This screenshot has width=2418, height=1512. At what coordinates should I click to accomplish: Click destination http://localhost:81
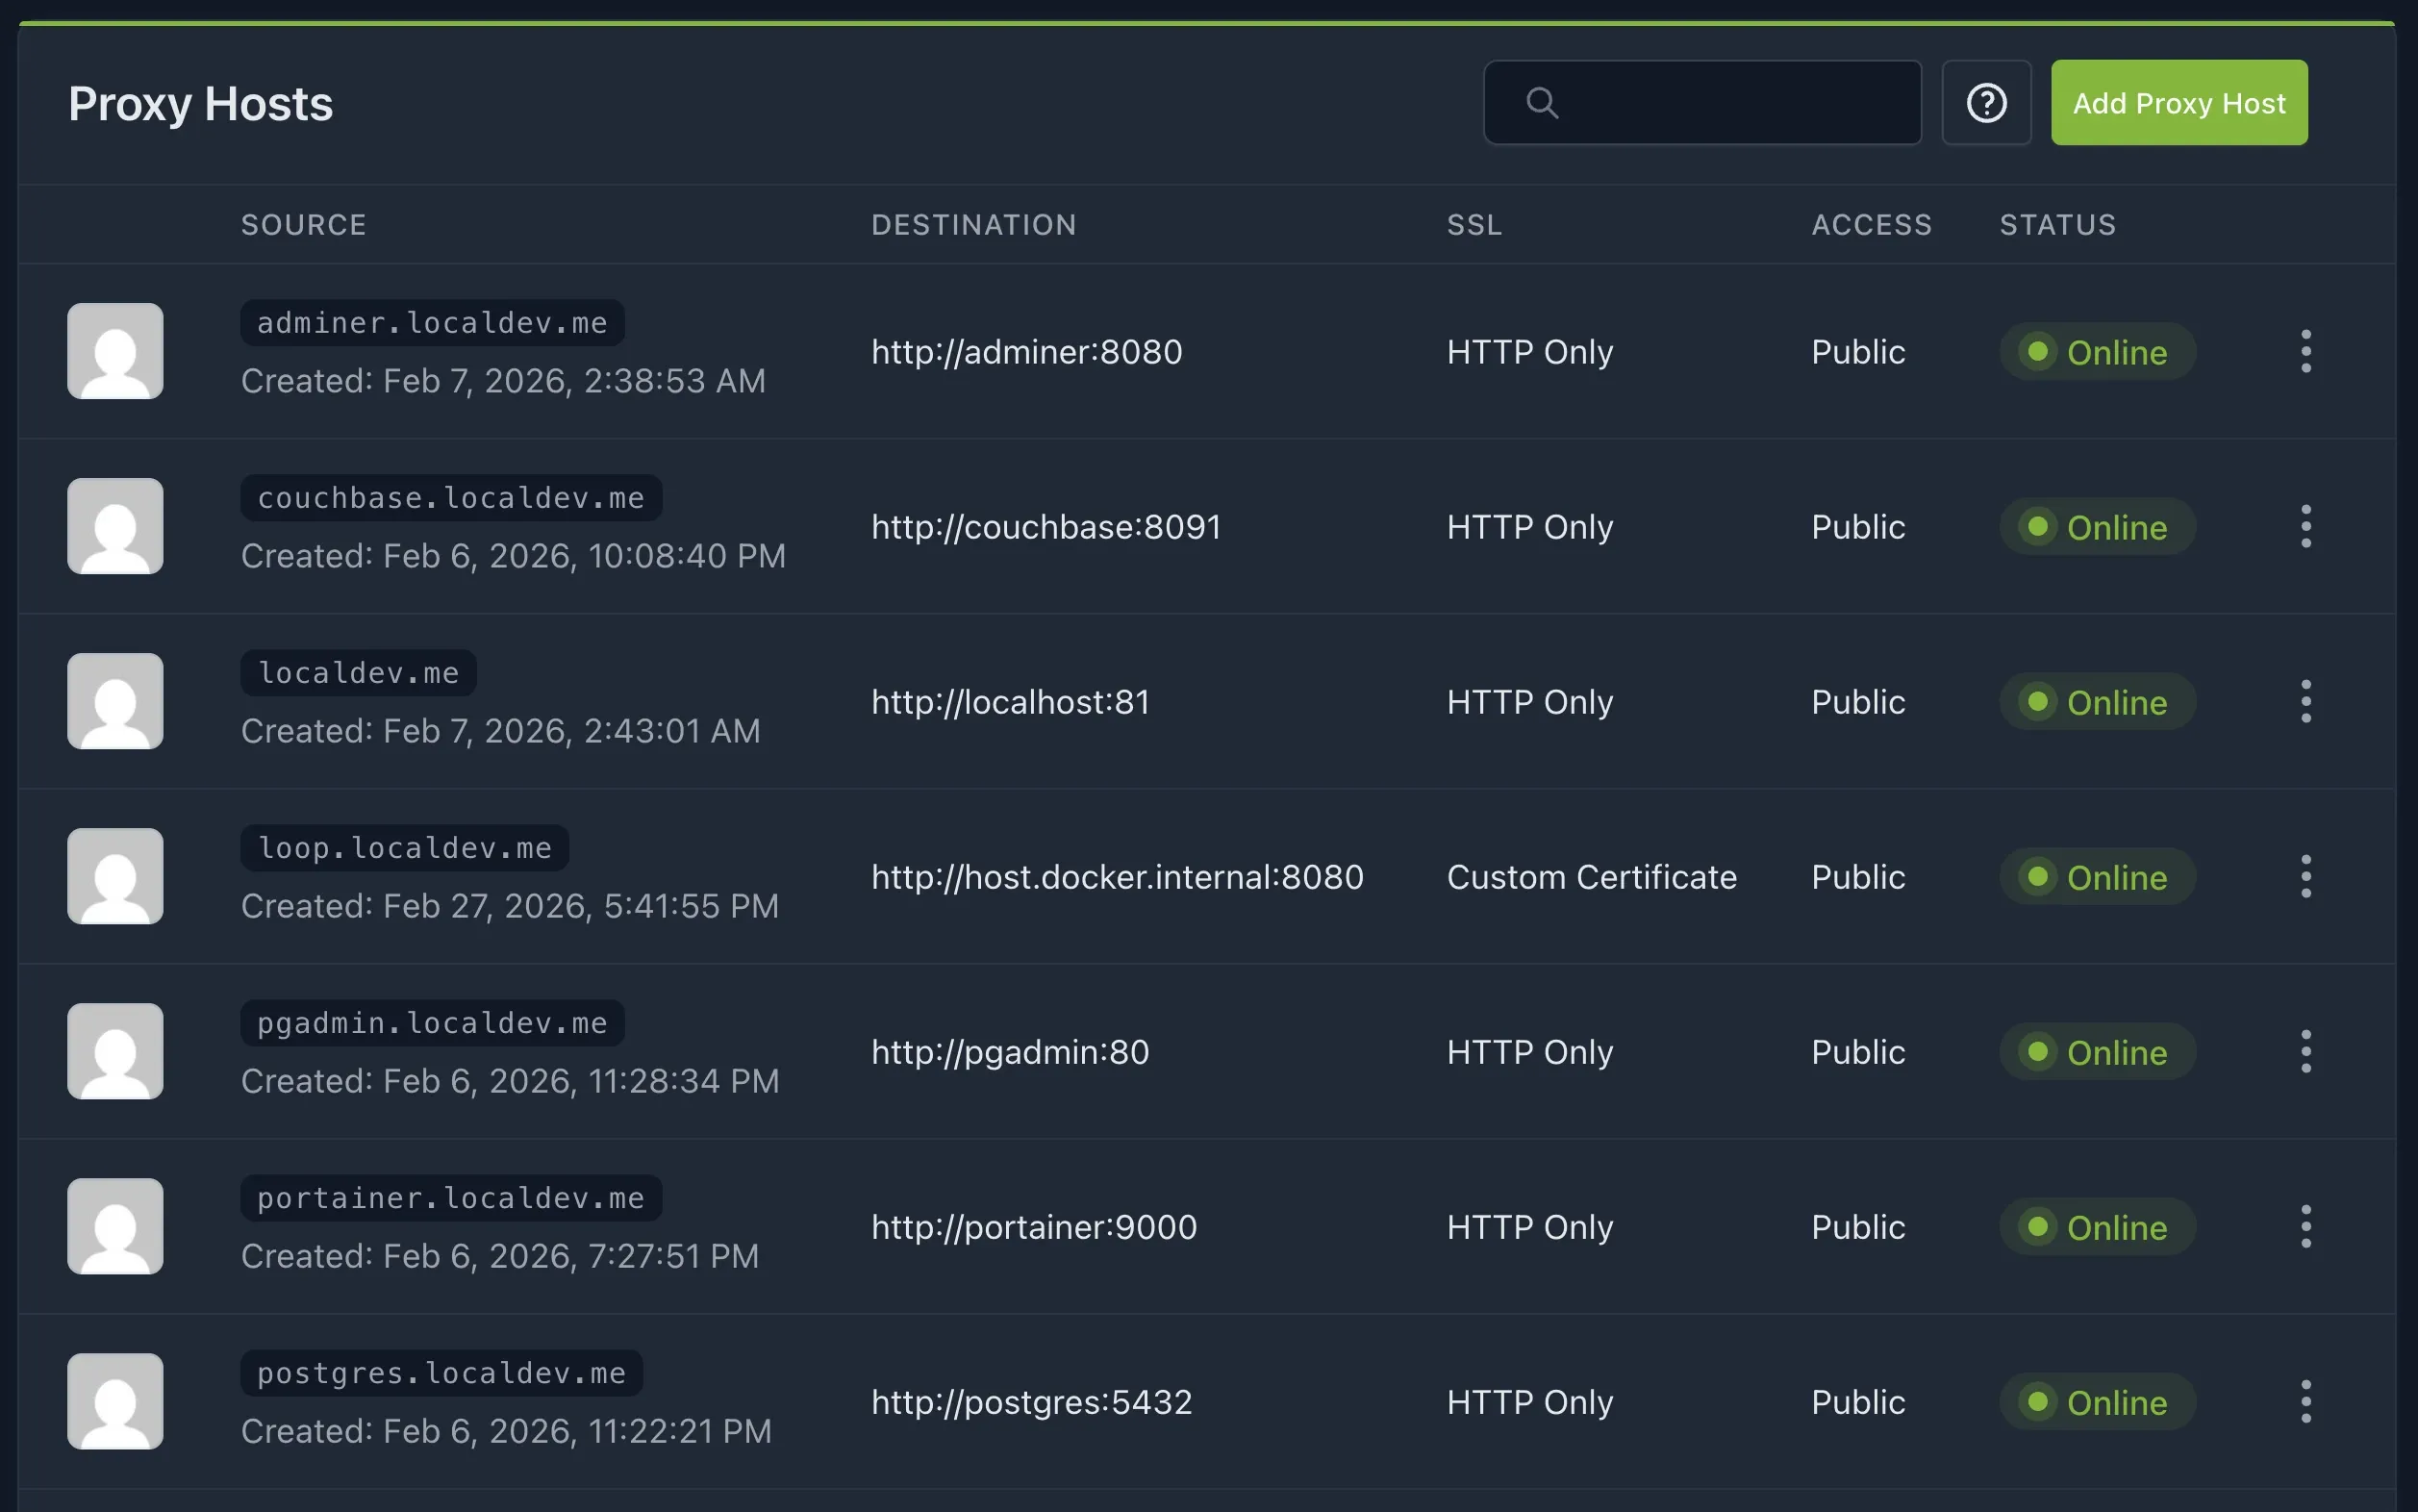[x=1011, y=702]
